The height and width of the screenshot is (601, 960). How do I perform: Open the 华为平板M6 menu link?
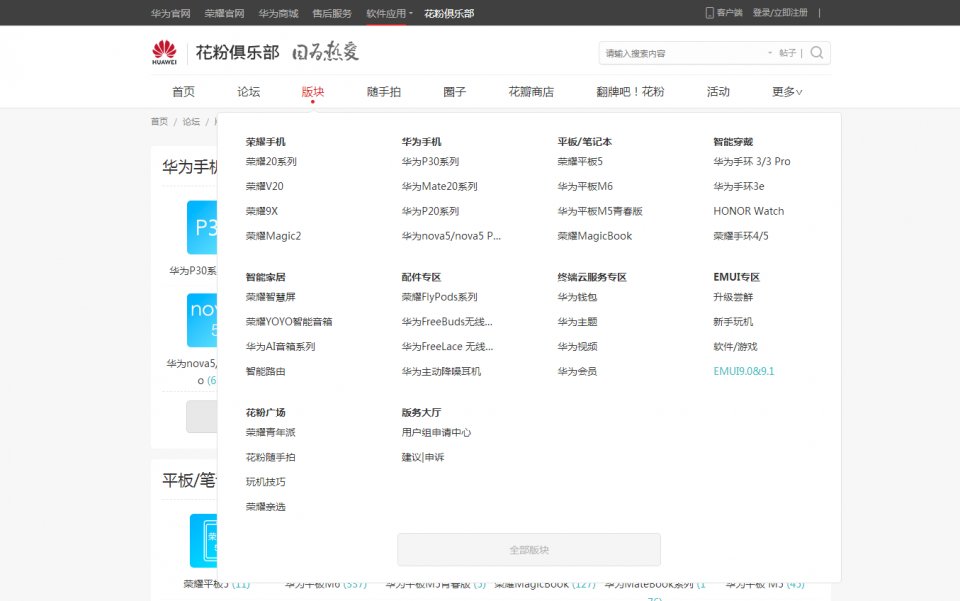coord(585,186)
